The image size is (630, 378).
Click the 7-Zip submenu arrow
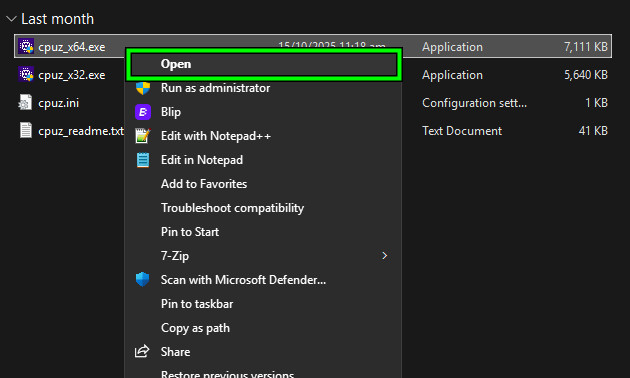click(385, 255)
